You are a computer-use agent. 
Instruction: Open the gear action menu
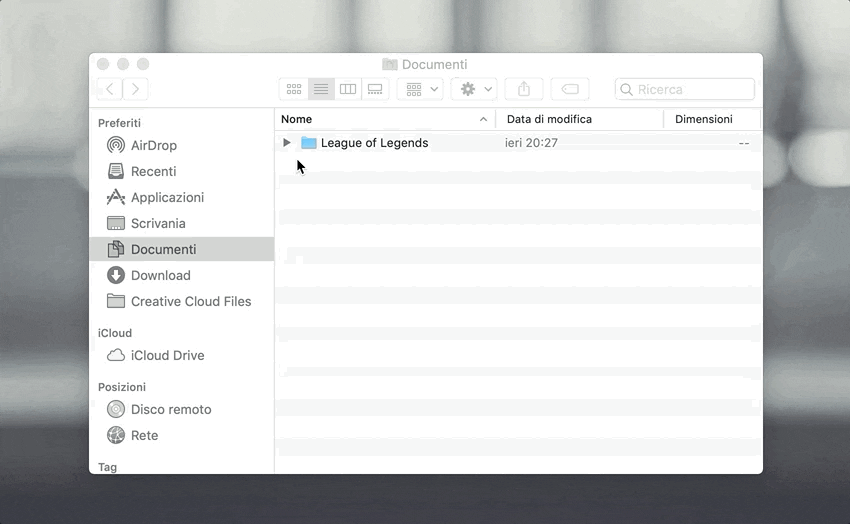(475, 89)
